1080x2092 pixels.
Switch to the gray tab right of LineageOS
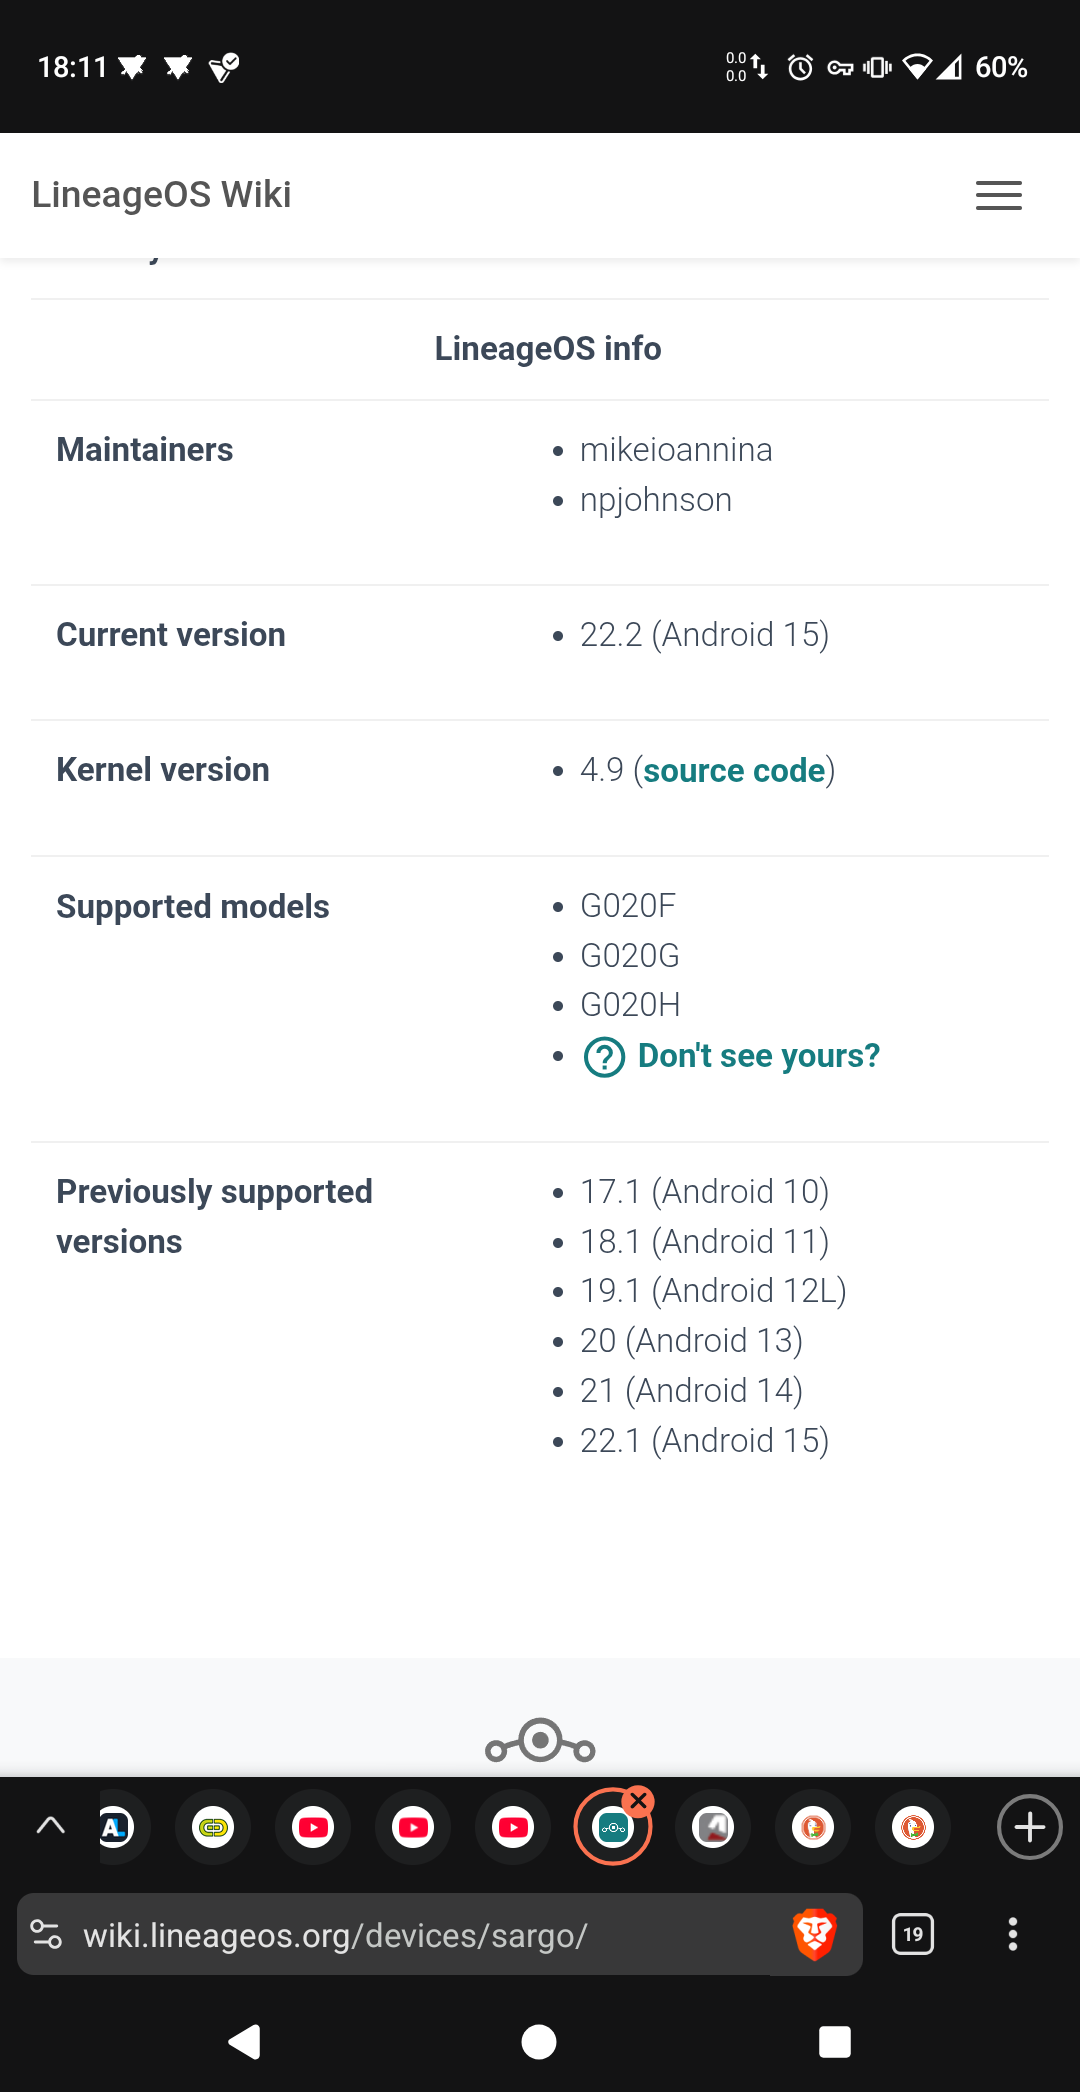point(713,1828)
